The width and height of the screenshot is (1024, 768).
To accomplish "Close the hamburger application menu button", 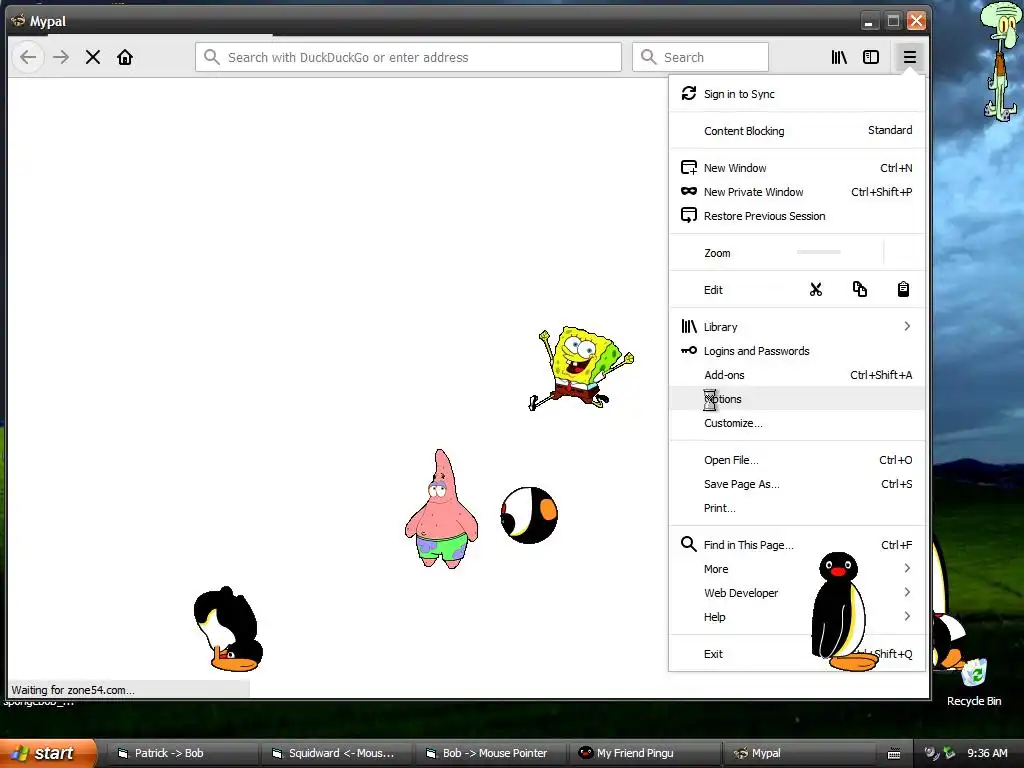I will 910,57.
